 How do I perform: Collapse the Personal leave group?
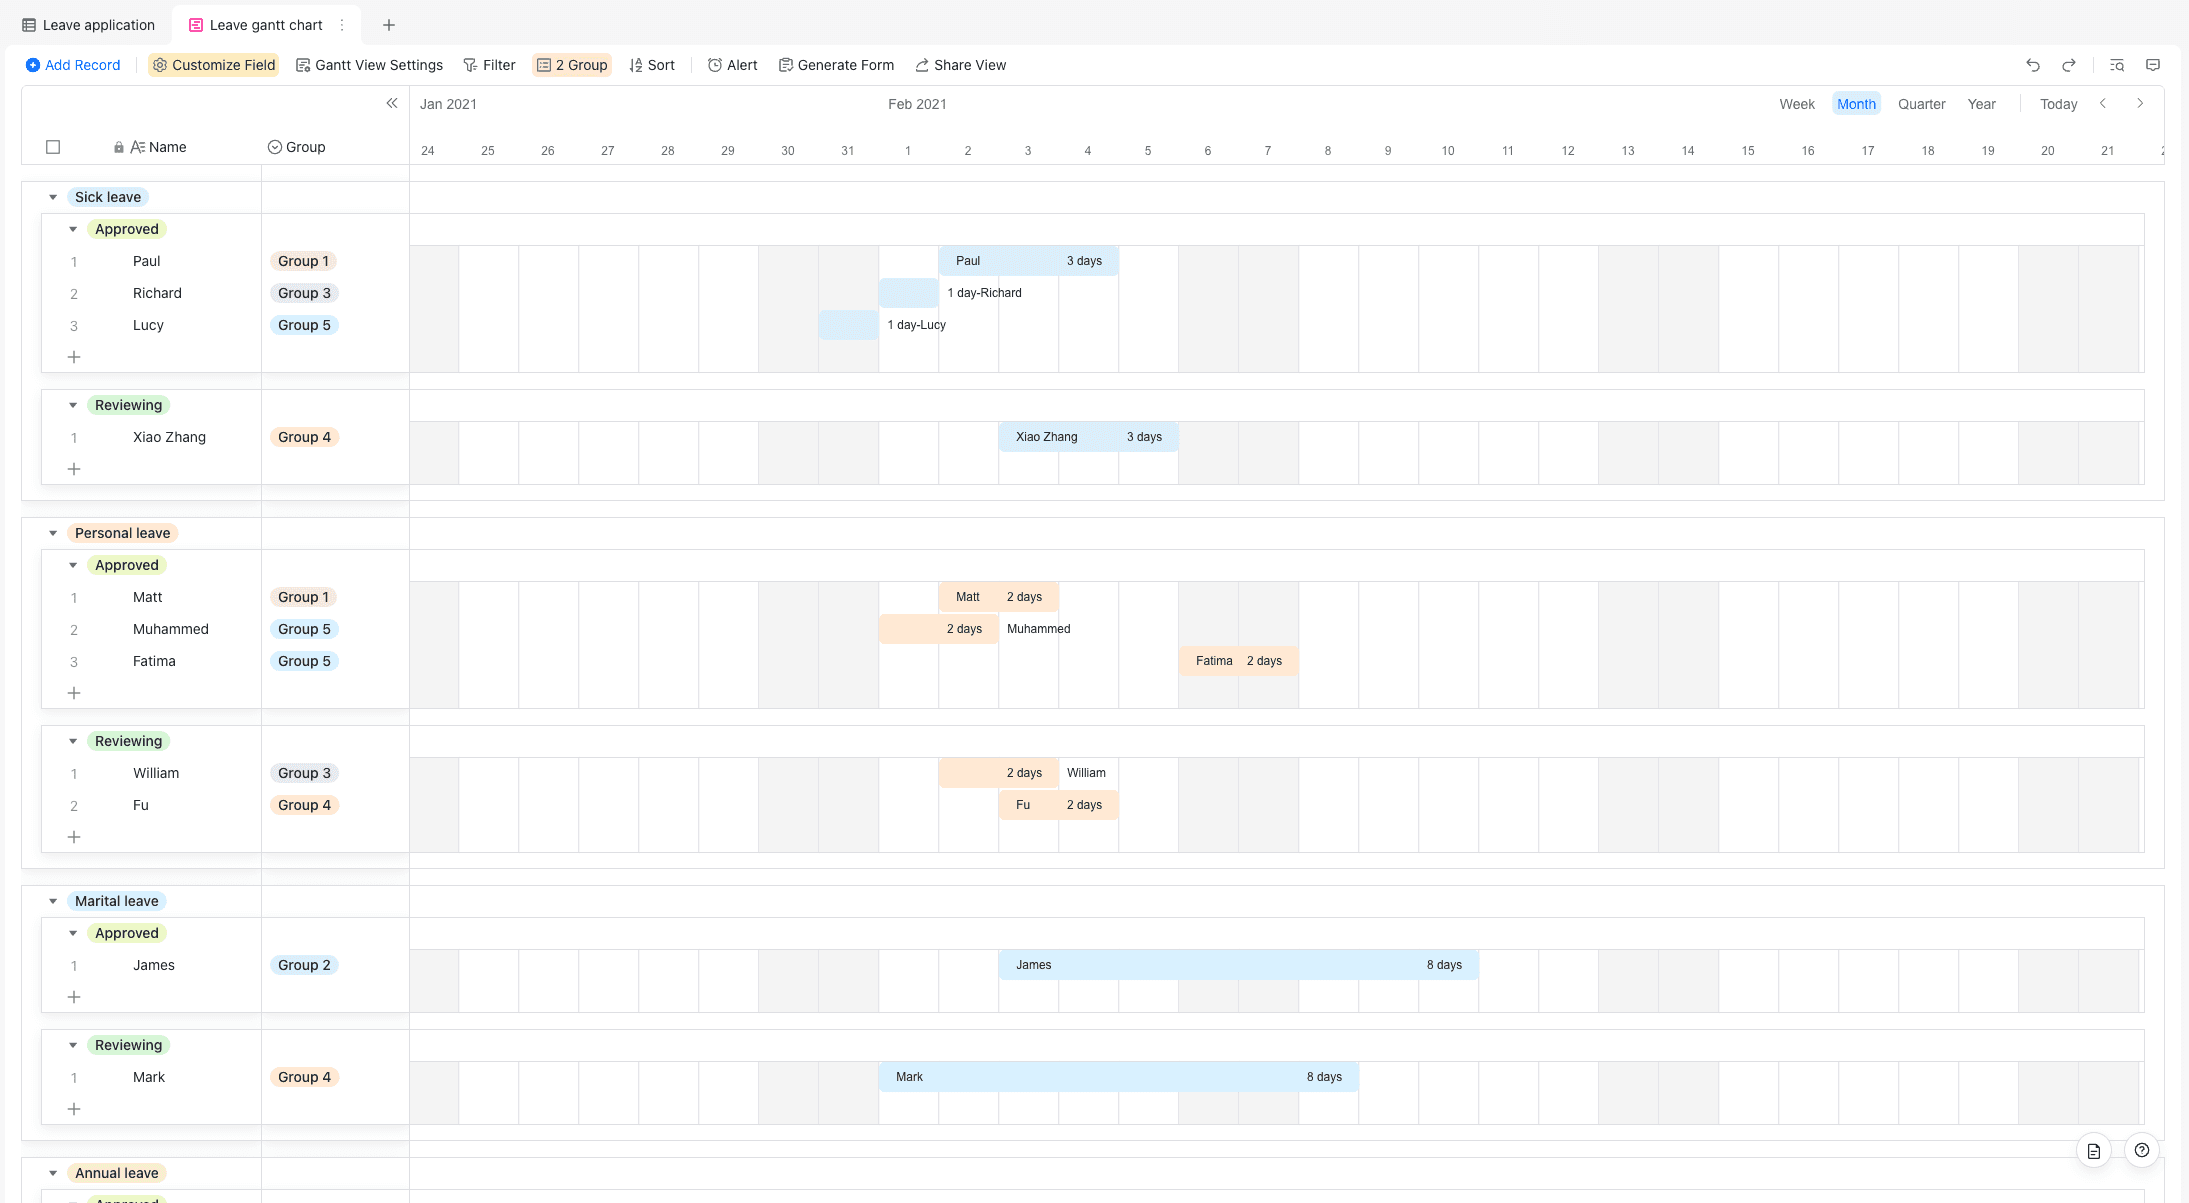(53, 533)
